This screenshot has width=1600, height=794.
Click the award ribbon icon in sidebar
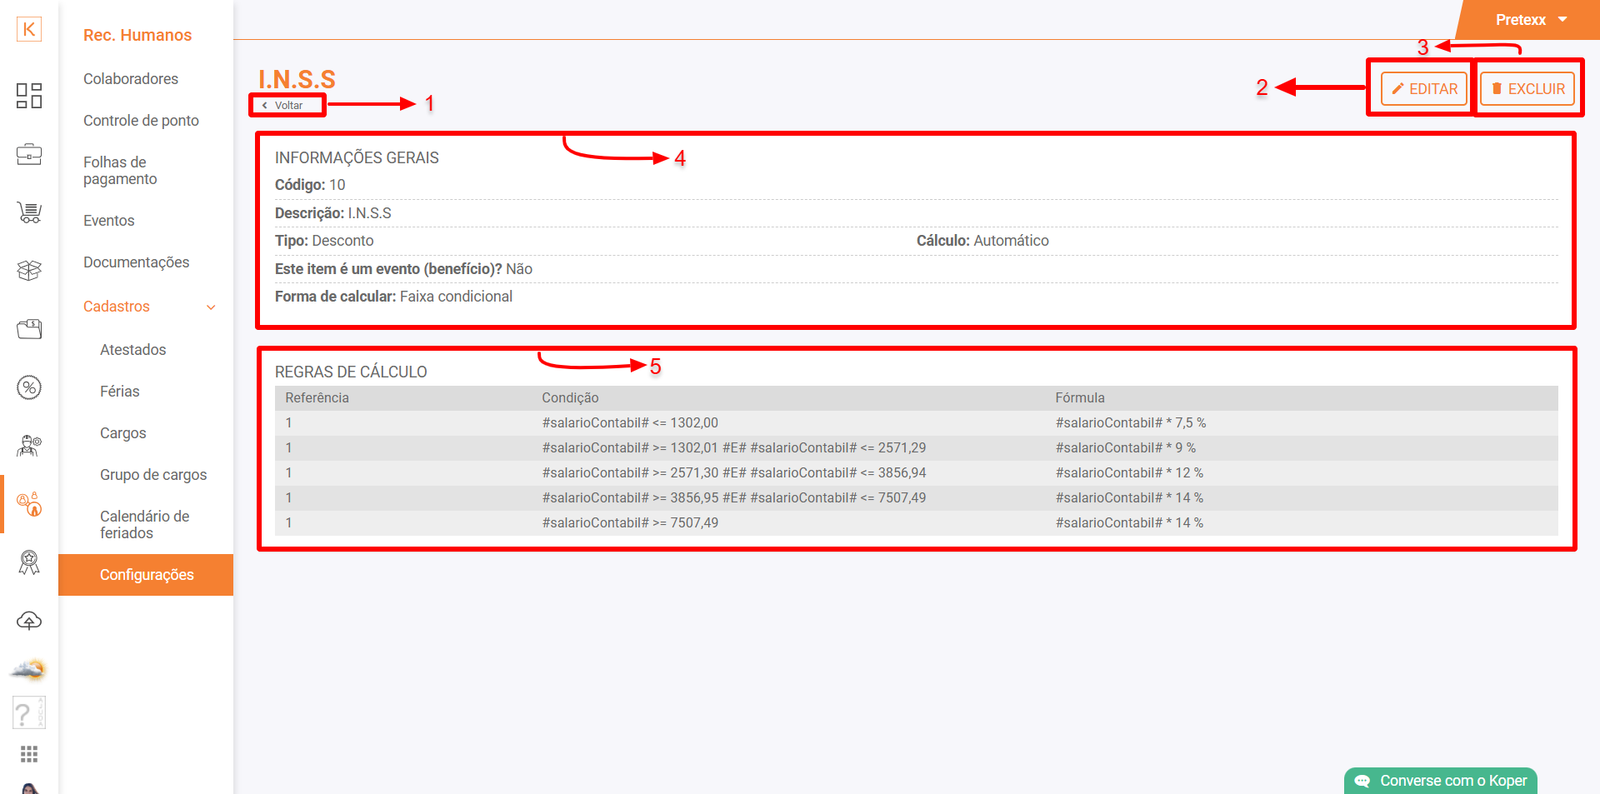coord(29,563)
